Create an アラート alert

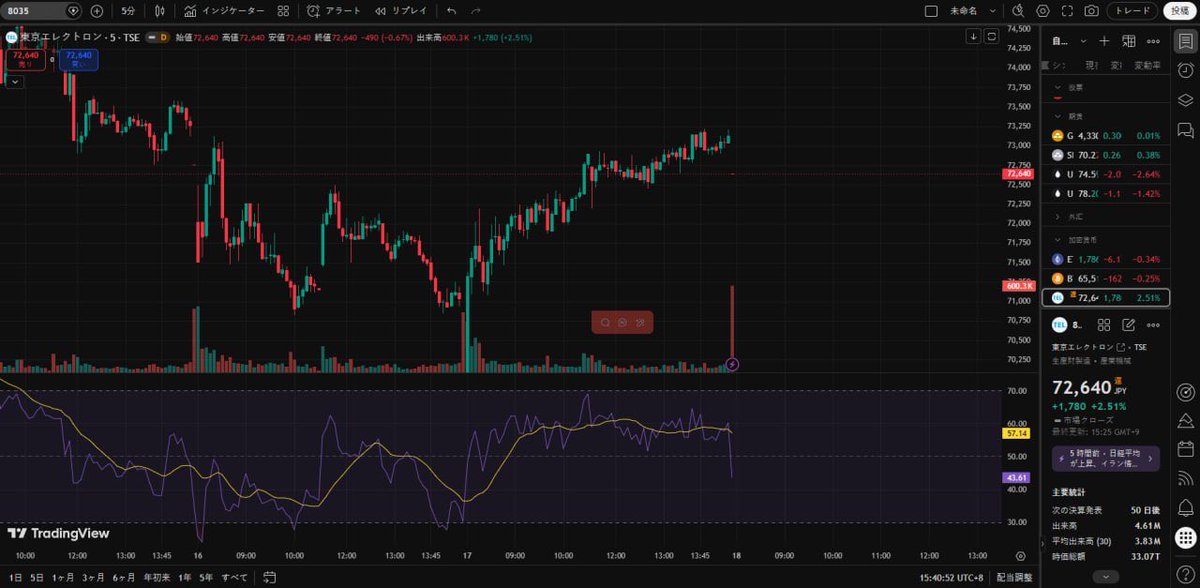point(335,11)
